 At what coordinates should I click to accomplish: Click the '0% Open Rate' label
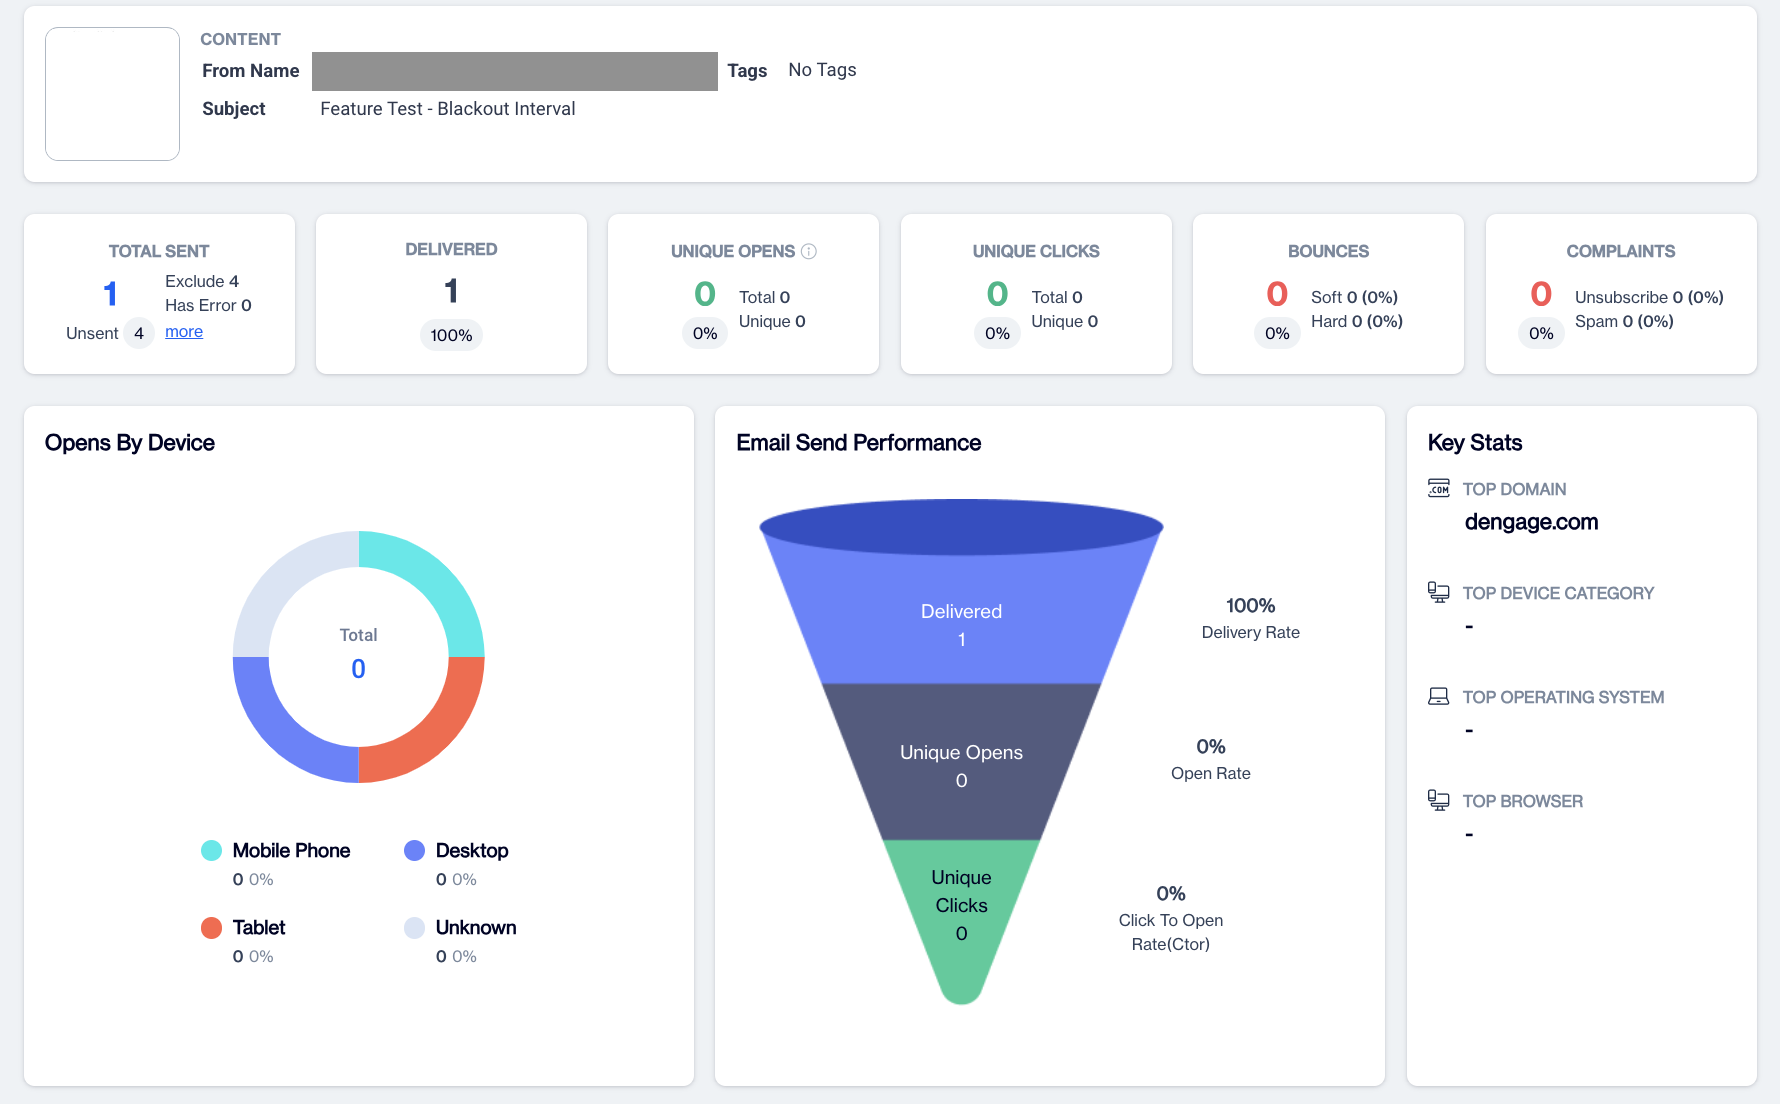click(1210, 759)
